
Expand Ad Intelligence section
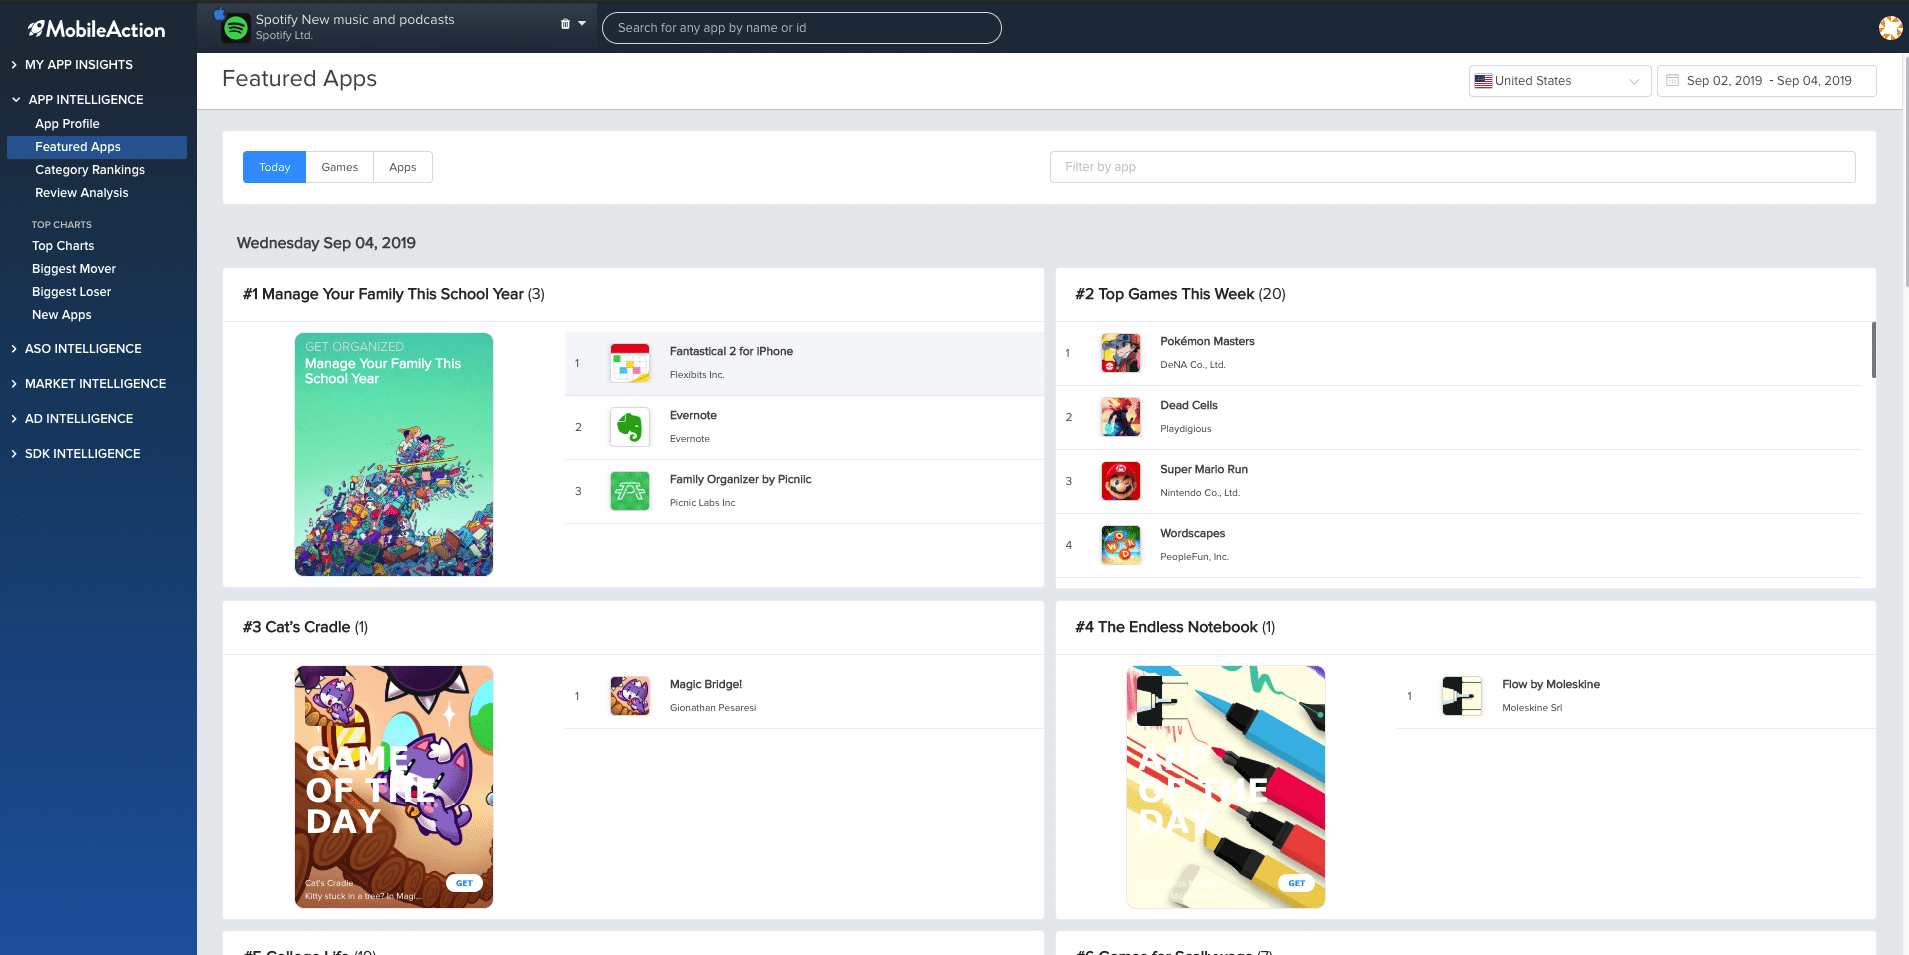coord(79,418)
